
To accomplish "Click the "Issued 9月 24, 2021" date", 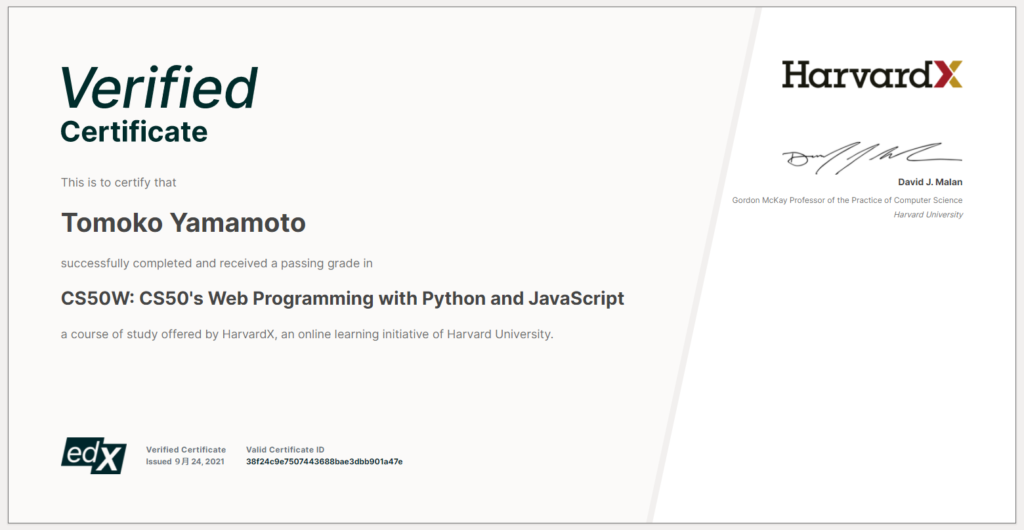I will point(185,462).
